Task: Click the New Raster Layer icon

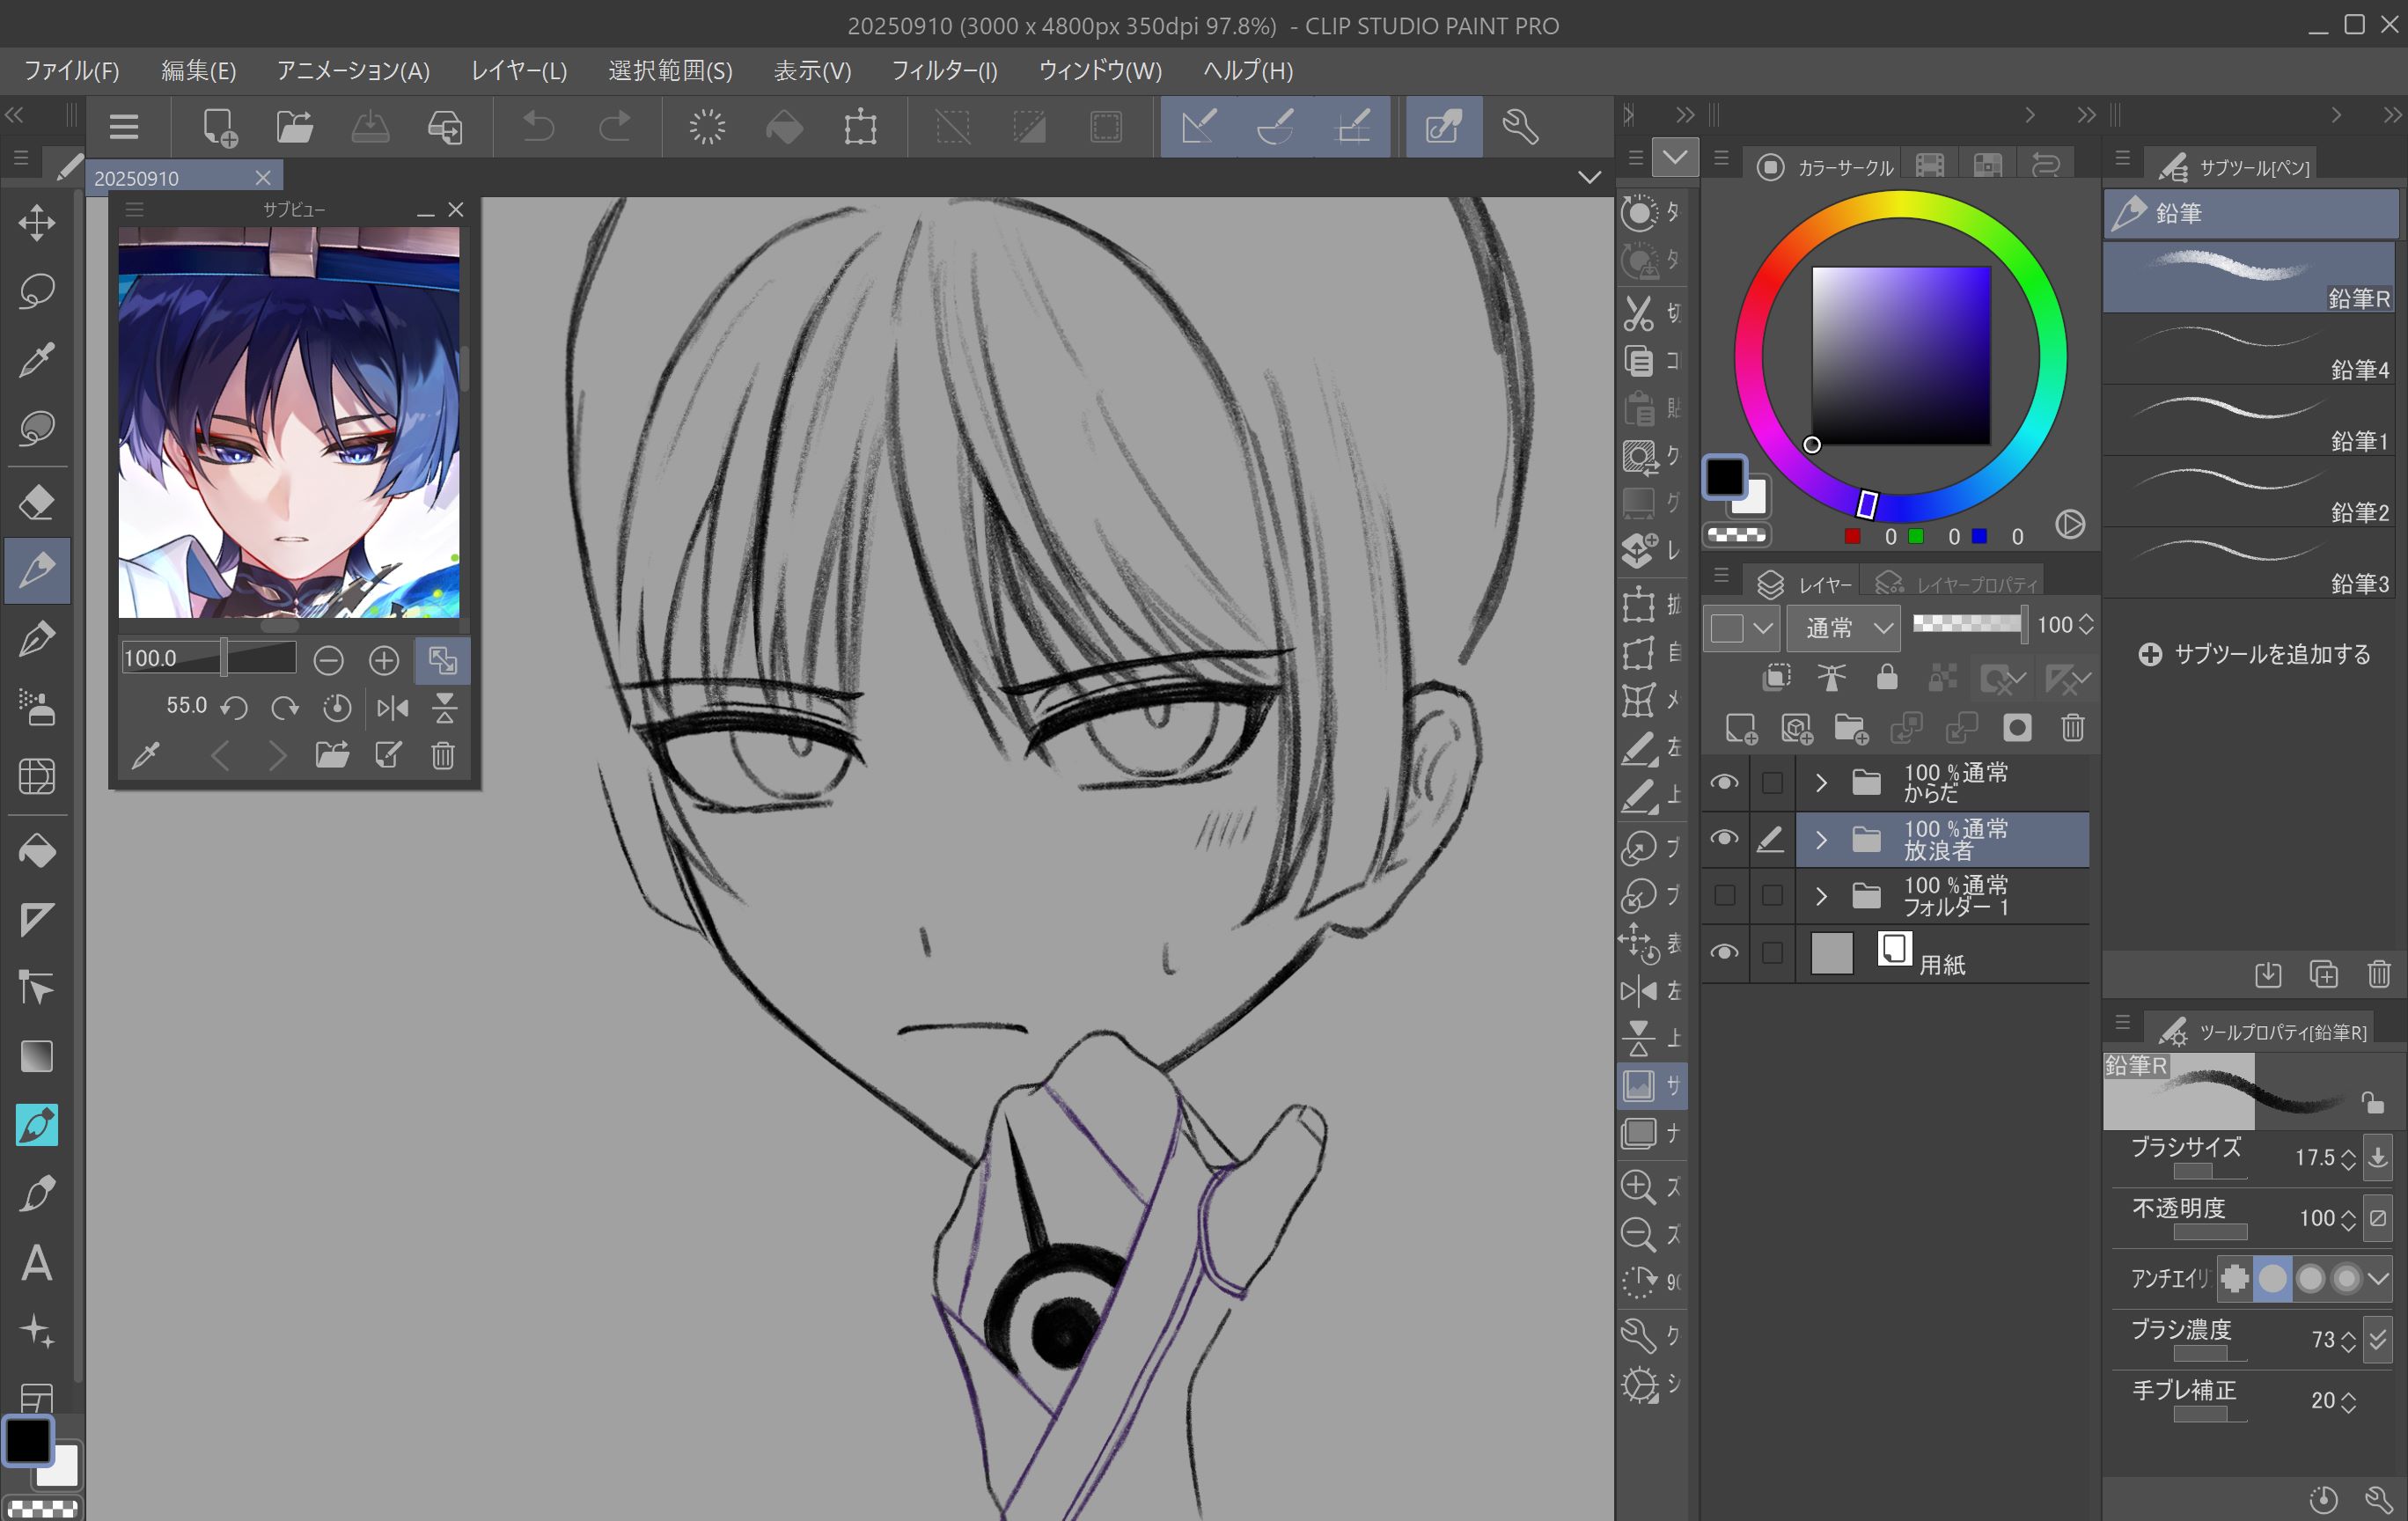Action: click(1741, 729)
